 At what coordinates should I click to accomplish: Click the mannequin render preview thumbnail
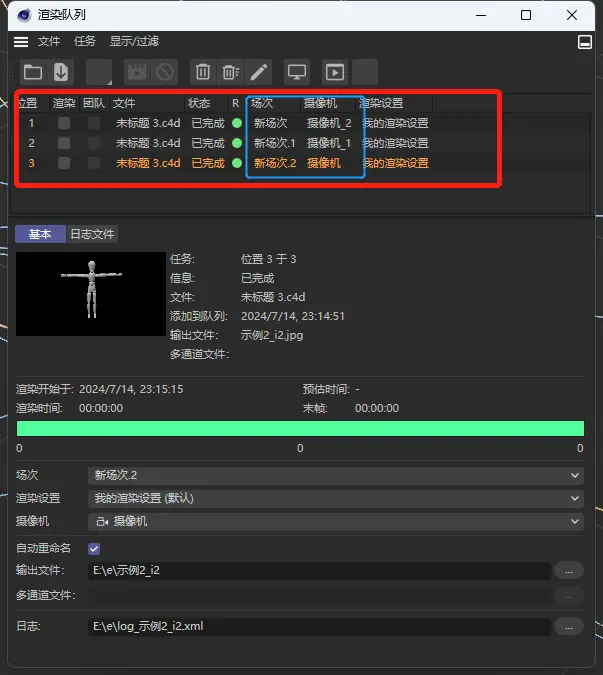(x=91, y=293)
